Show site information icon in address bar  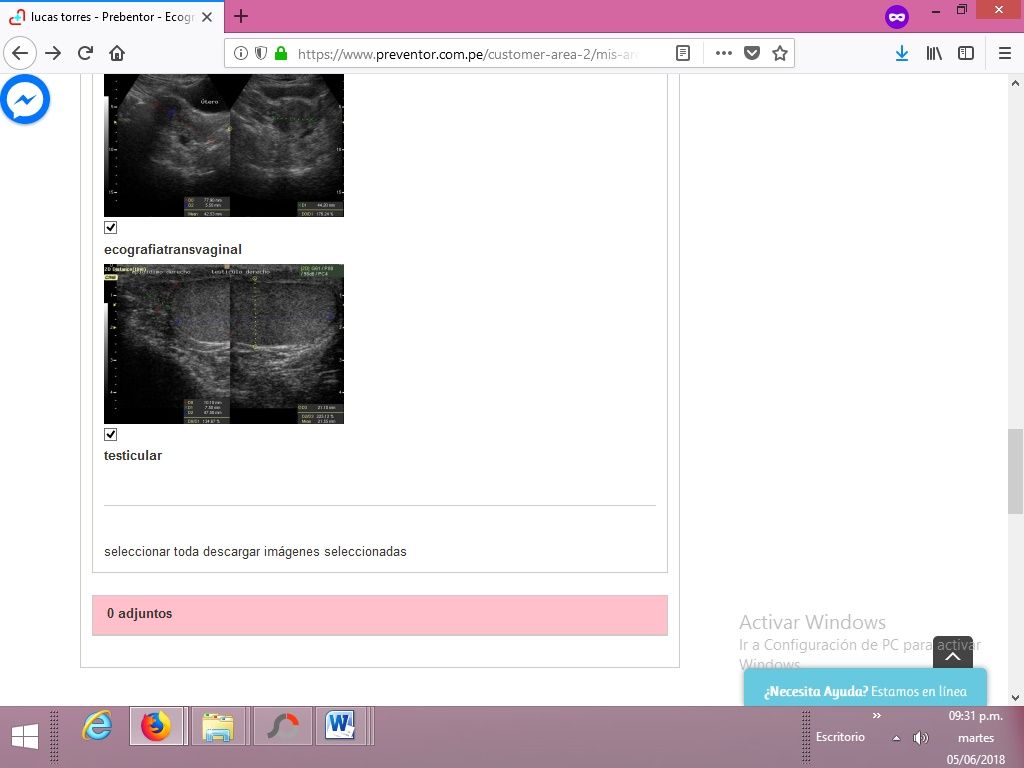pos(241,54)
